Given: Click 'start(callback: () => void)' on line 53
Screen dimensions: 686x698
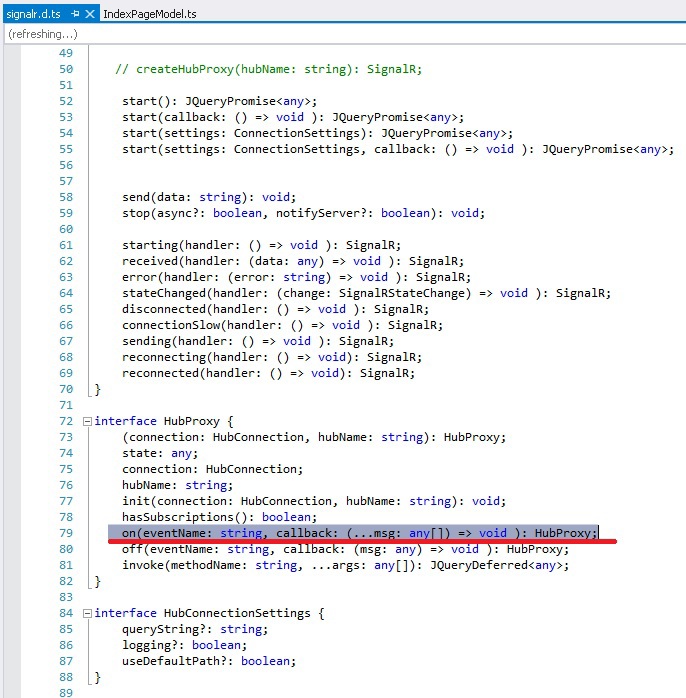Looking at the screenshot, I should 293,118.
